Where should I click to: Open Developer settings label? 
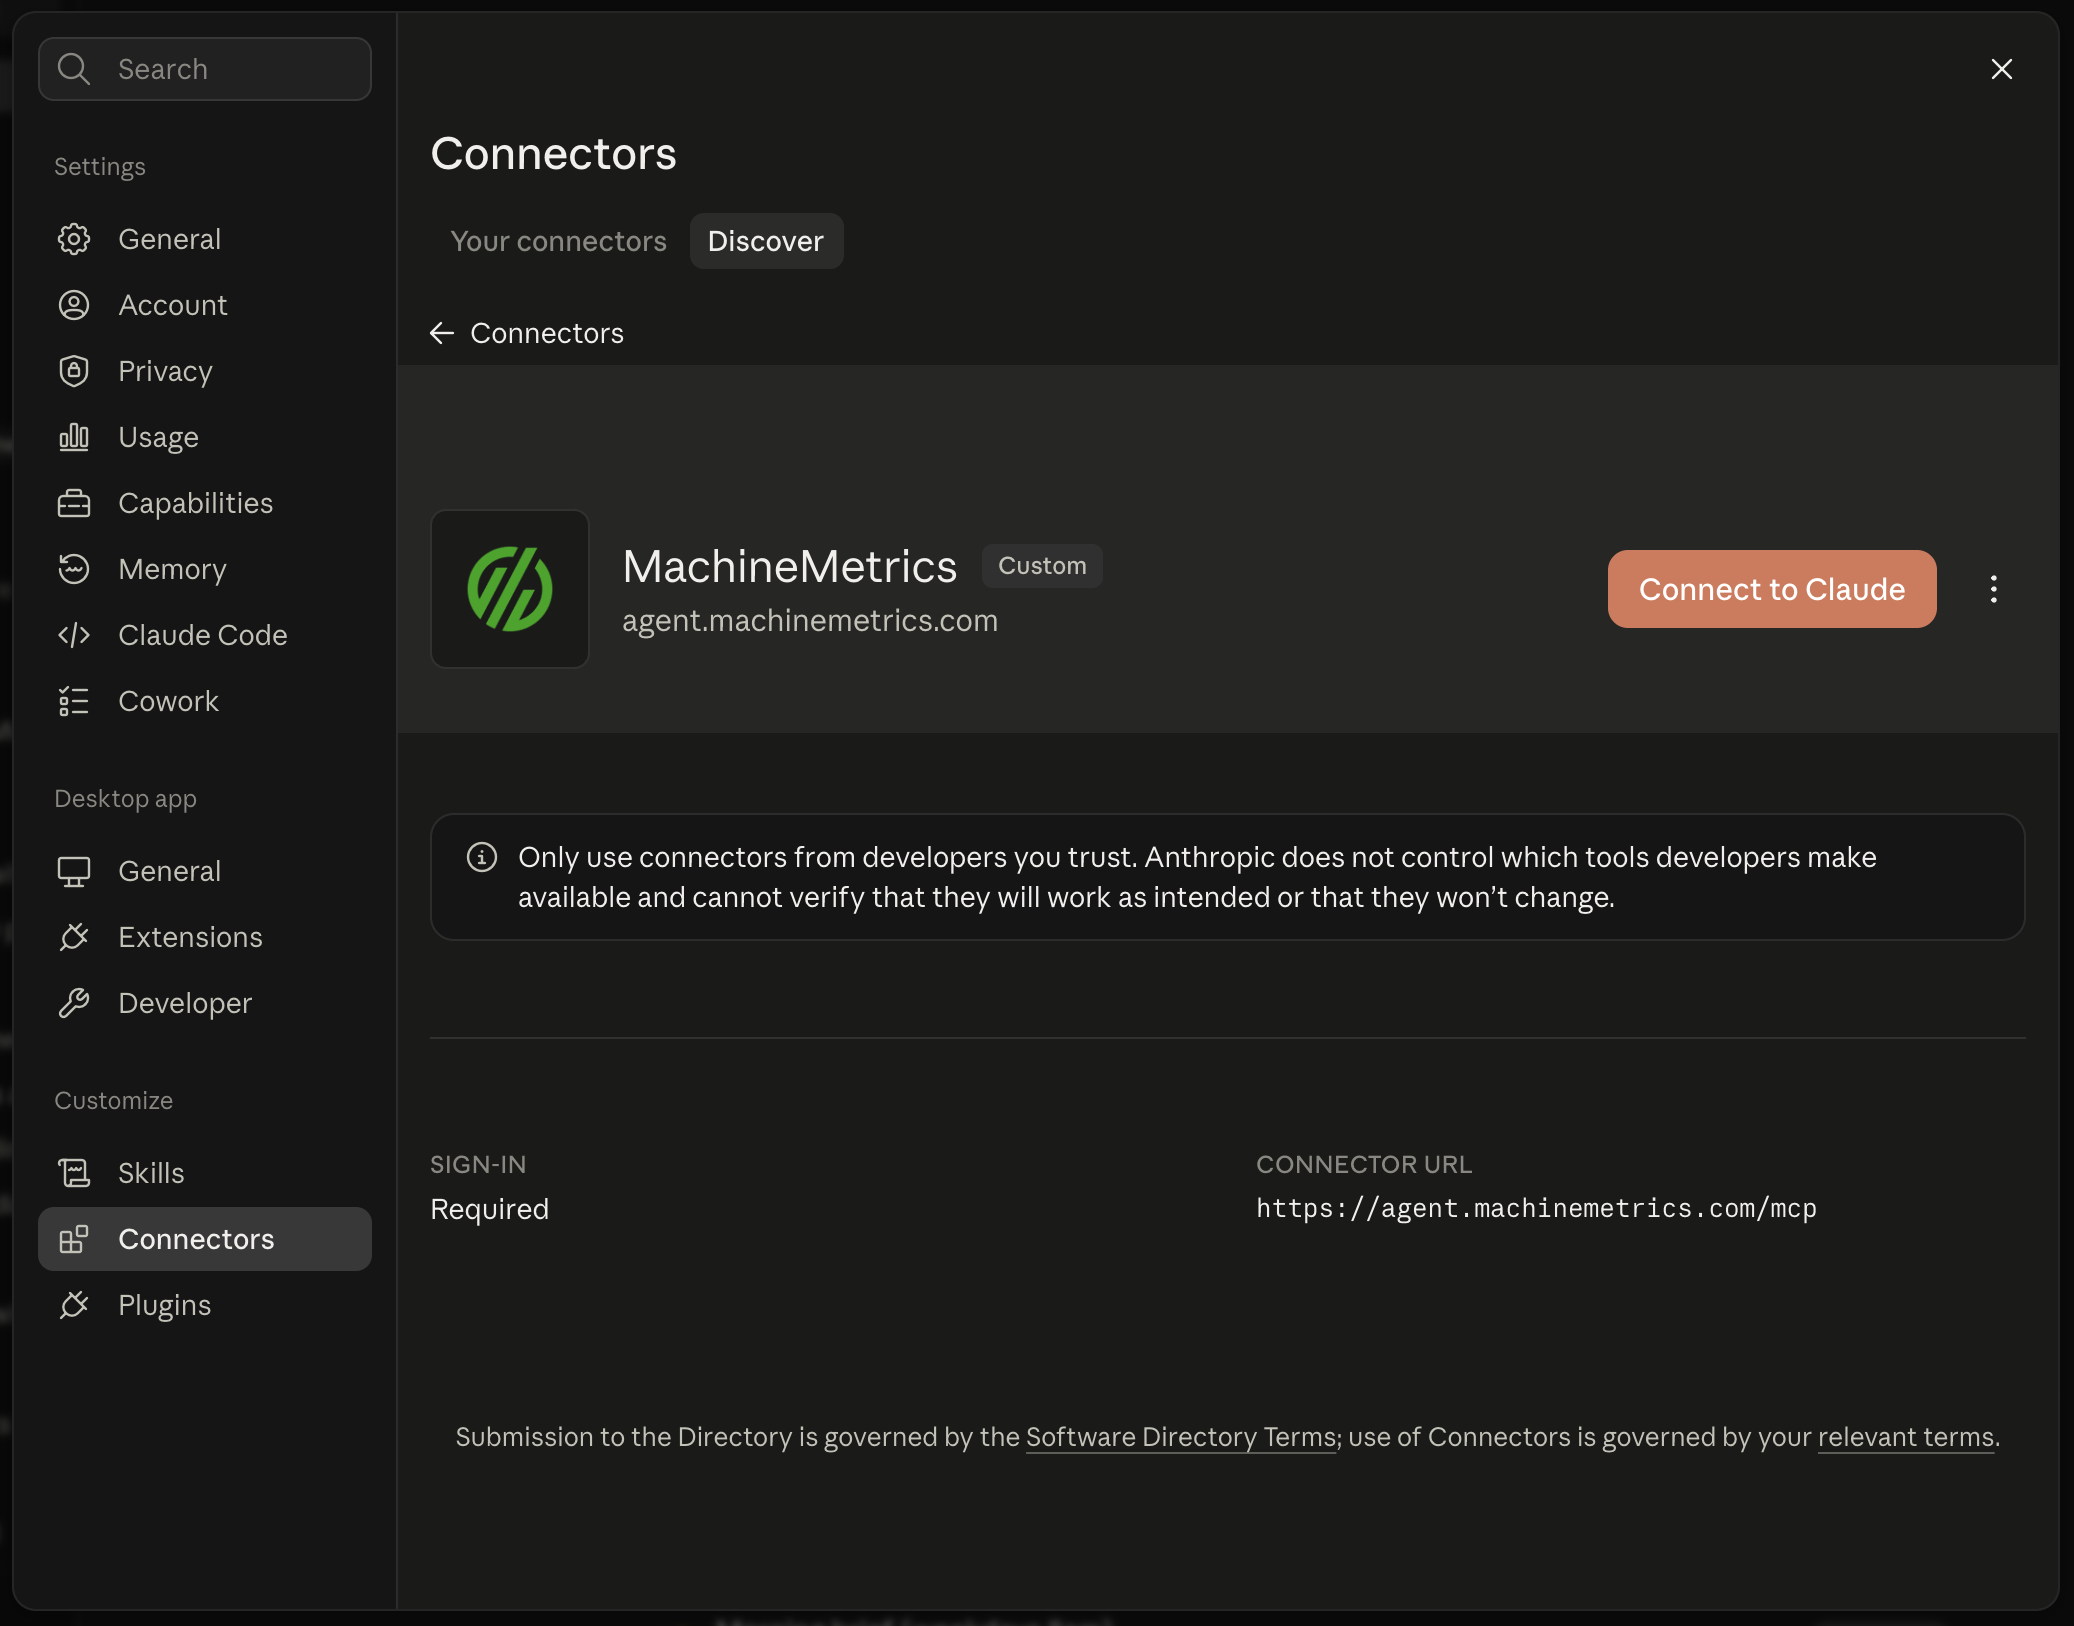point(185,1003)
